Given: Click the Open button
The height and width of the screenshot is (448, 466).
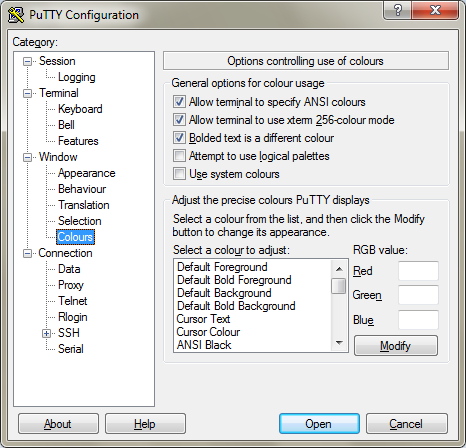Looking at the screenshot, I should click(319, 424).
